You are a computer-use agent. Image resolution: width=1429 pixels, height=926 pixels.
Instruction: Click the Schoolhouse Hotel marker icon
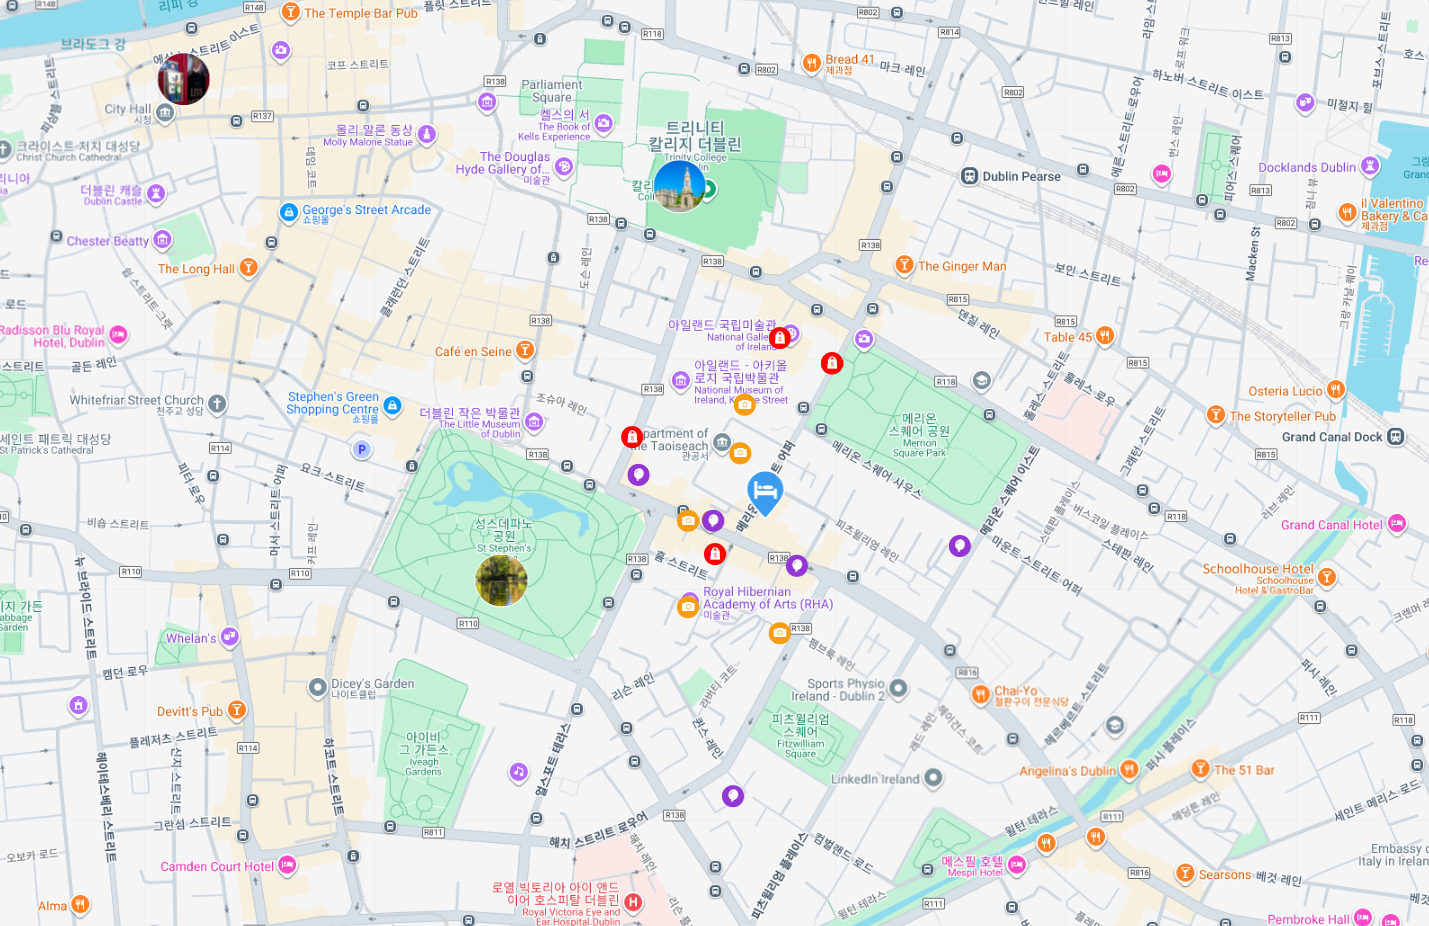[x=1327, y=577]
